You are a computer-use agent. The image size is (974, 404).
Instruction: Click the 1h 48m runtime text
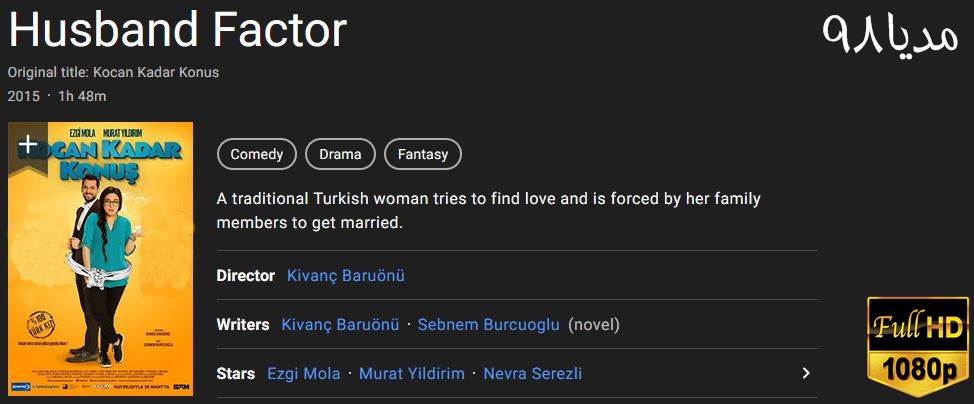(82, 97)
